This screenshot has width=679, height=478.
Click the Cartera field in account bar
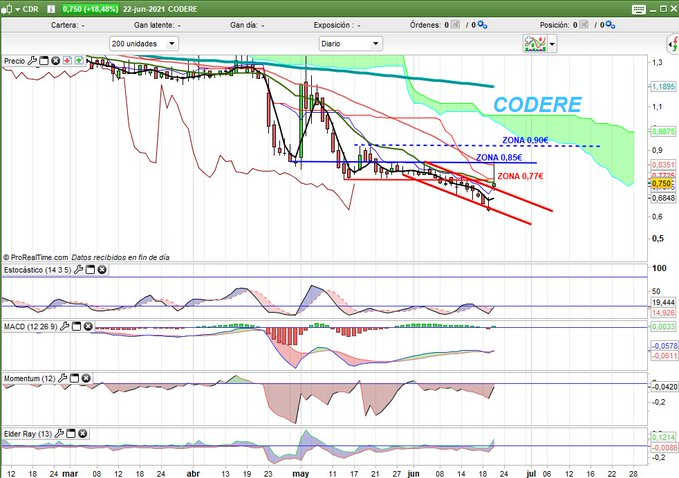coord(68,25)
